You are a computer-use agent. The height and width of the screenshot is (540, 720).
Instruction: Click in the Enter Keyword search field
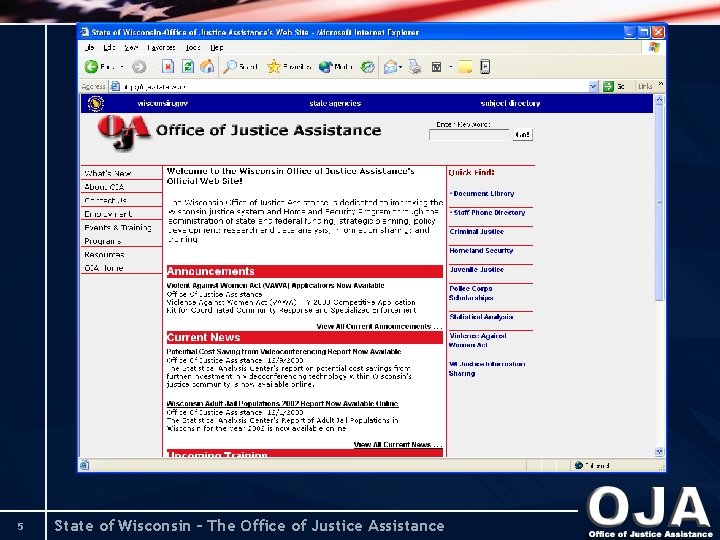pos(470,135)
